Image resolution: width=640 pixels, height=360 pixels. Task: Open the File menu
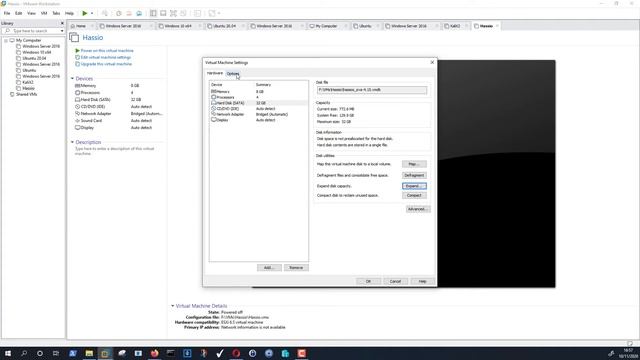[7, 13]
